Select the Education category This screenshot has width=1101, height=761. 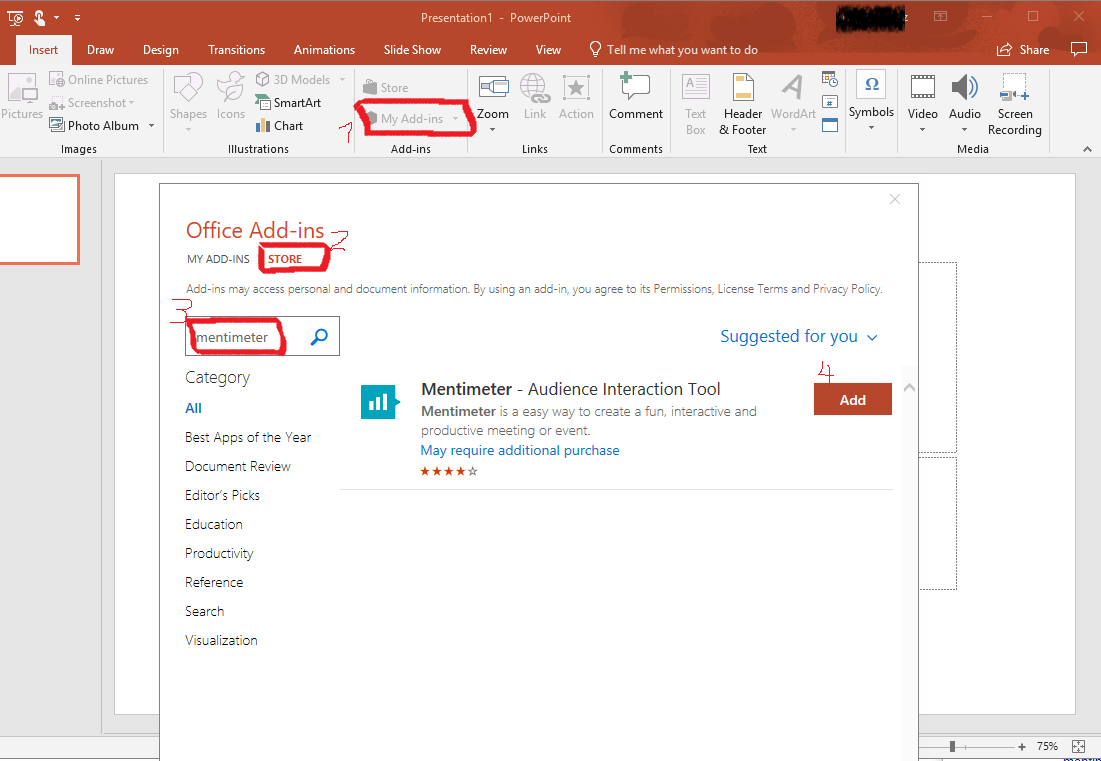[213, 524]
